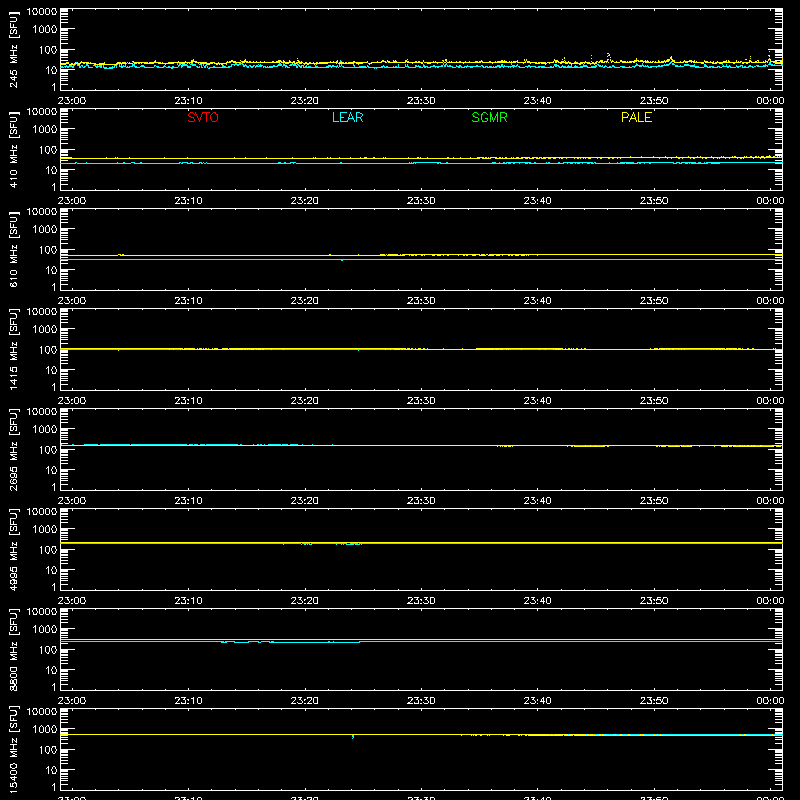Click the 23:00 tick under 8800 MHz panel

(x=72, y=701)
